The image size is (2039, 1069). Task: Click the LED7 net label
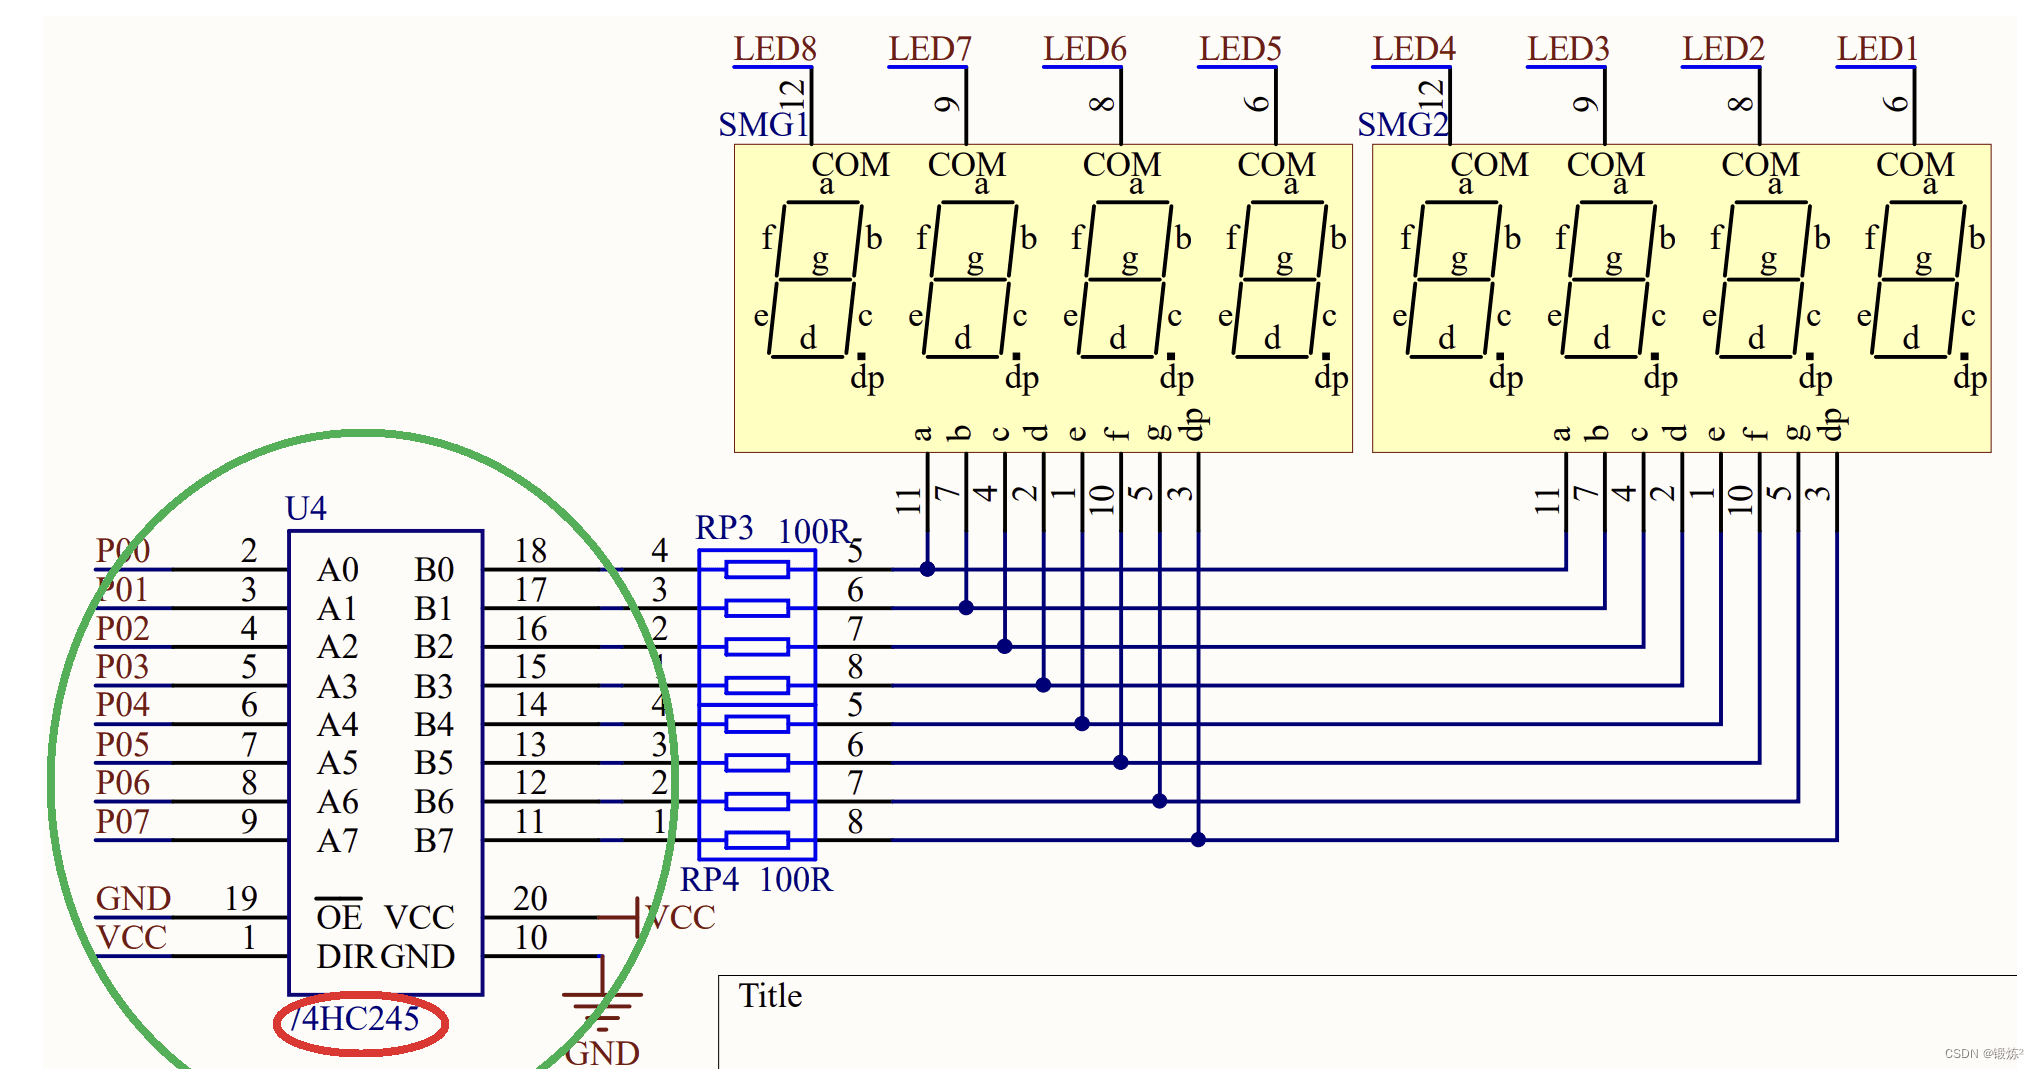pyautogui.click(x=930, y=48)
